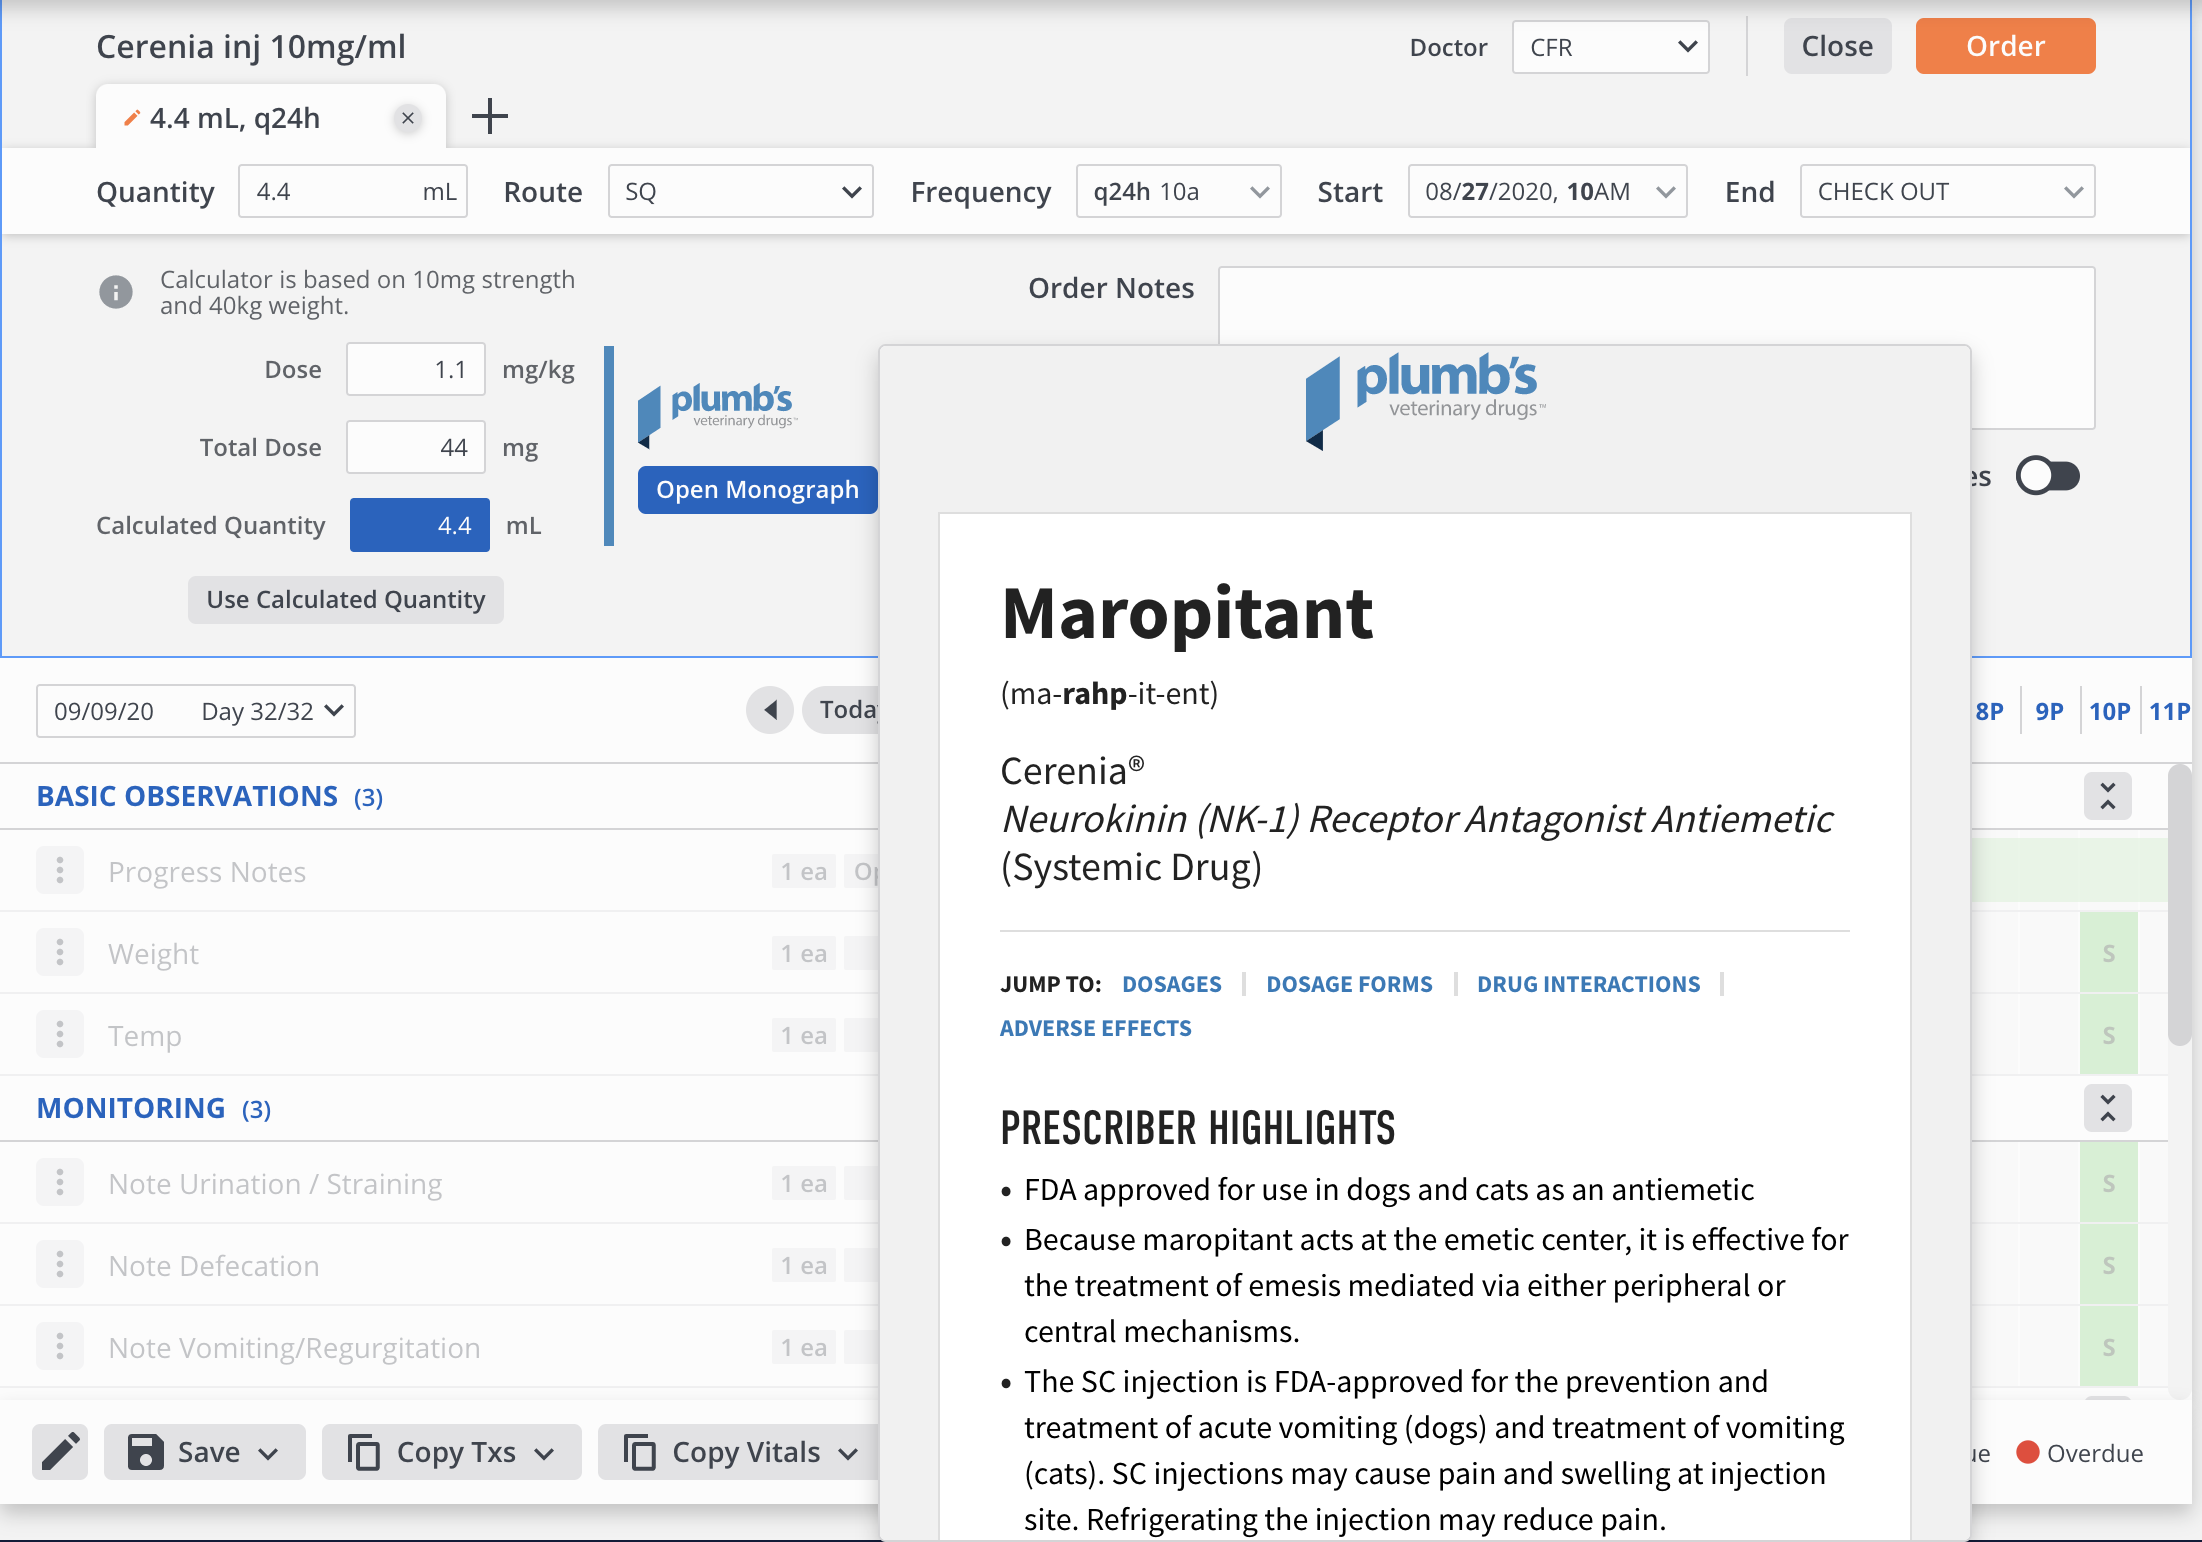Screen dimensions: 2202x1542
Task: Collapse the Monitoring section
Action: tap(2107, 1108)
